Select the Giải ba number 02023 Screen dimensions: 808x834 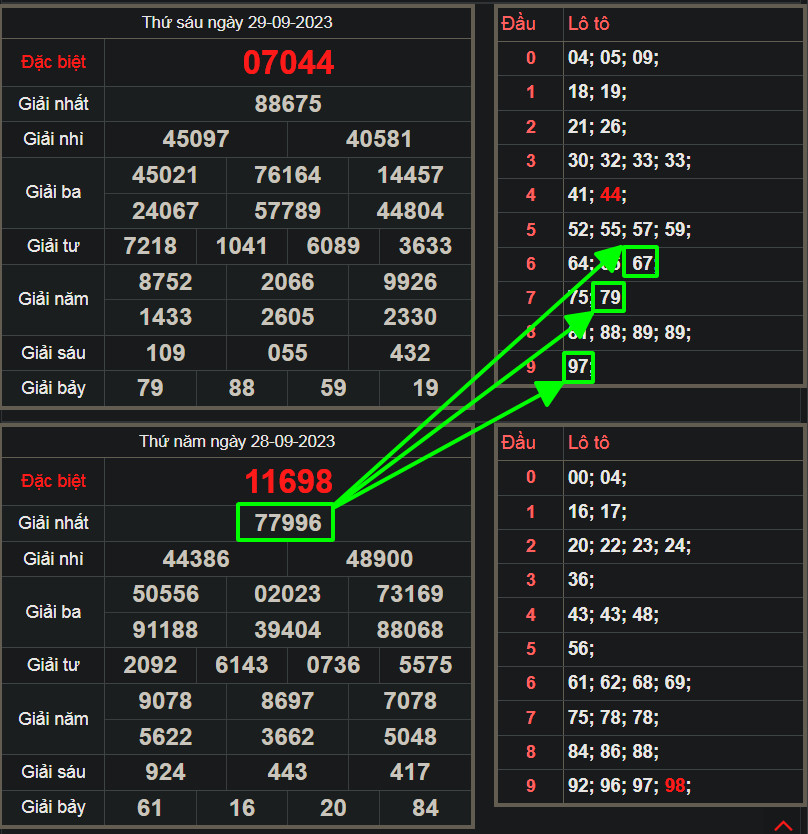pyautogui.click(x=288, y=594)
